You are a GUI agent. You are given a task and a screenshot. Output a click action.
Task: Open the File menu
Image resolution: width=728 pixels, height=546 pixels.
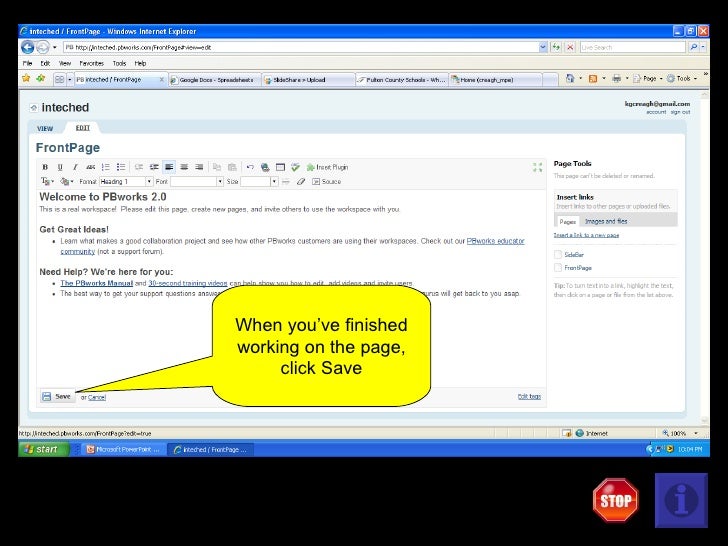[27, 63]
